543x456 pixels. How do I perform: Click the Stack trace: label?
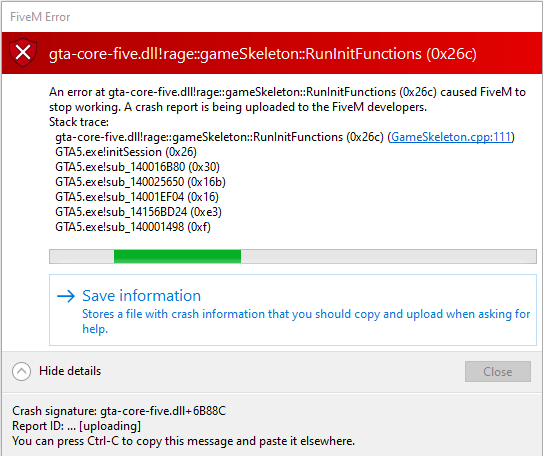[x=79, y=122]
